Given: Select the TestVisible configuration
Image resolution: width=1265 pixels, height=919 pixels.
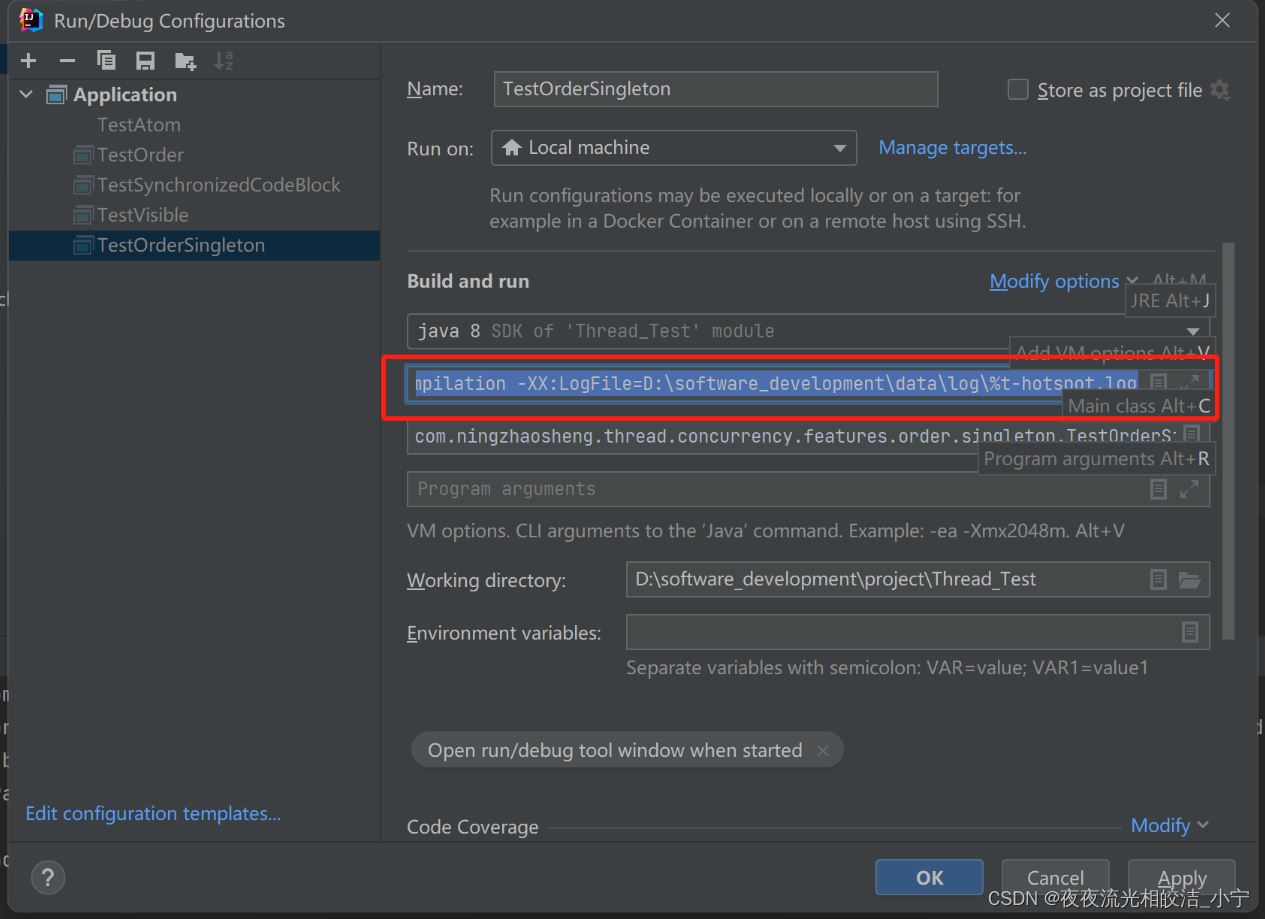Looking at the screenshot, I should coord(142,215).
